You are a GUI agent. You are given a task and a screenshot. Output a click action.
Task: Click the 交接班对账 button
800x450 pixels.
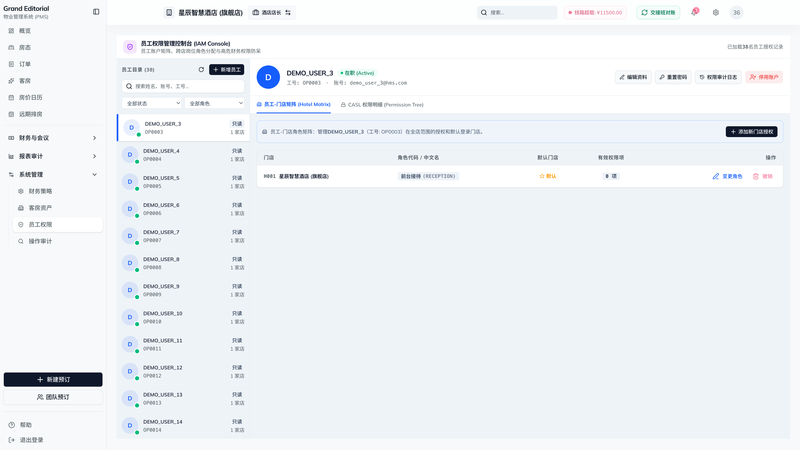coord(658,12)
